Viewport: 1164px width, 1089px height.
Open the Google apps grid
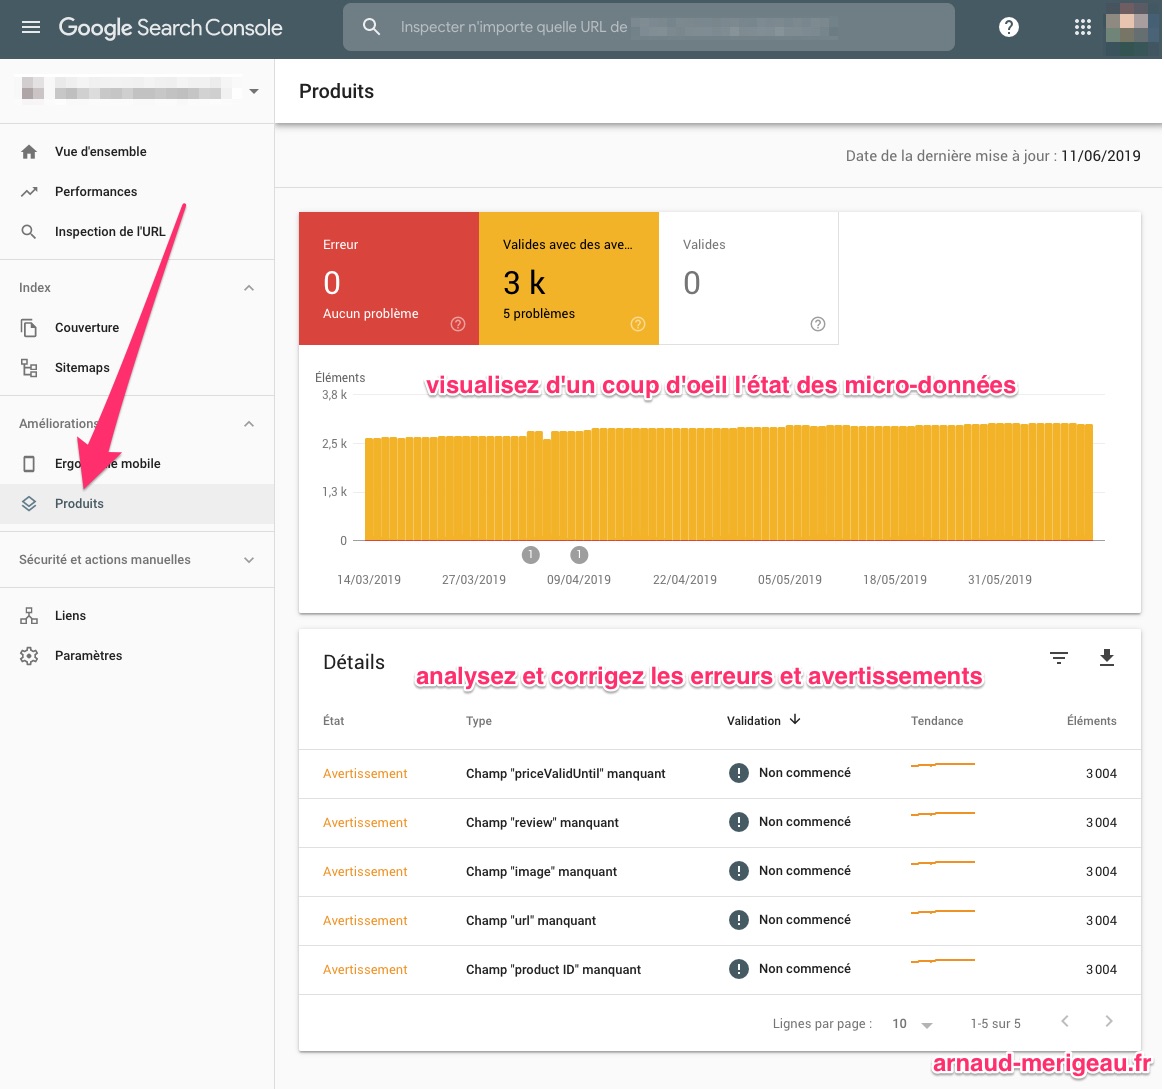[1082, 28]
